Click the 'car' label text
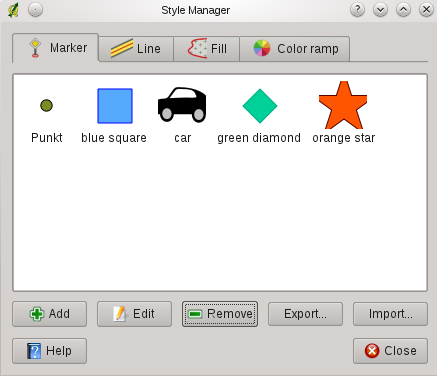 (183, 138)
